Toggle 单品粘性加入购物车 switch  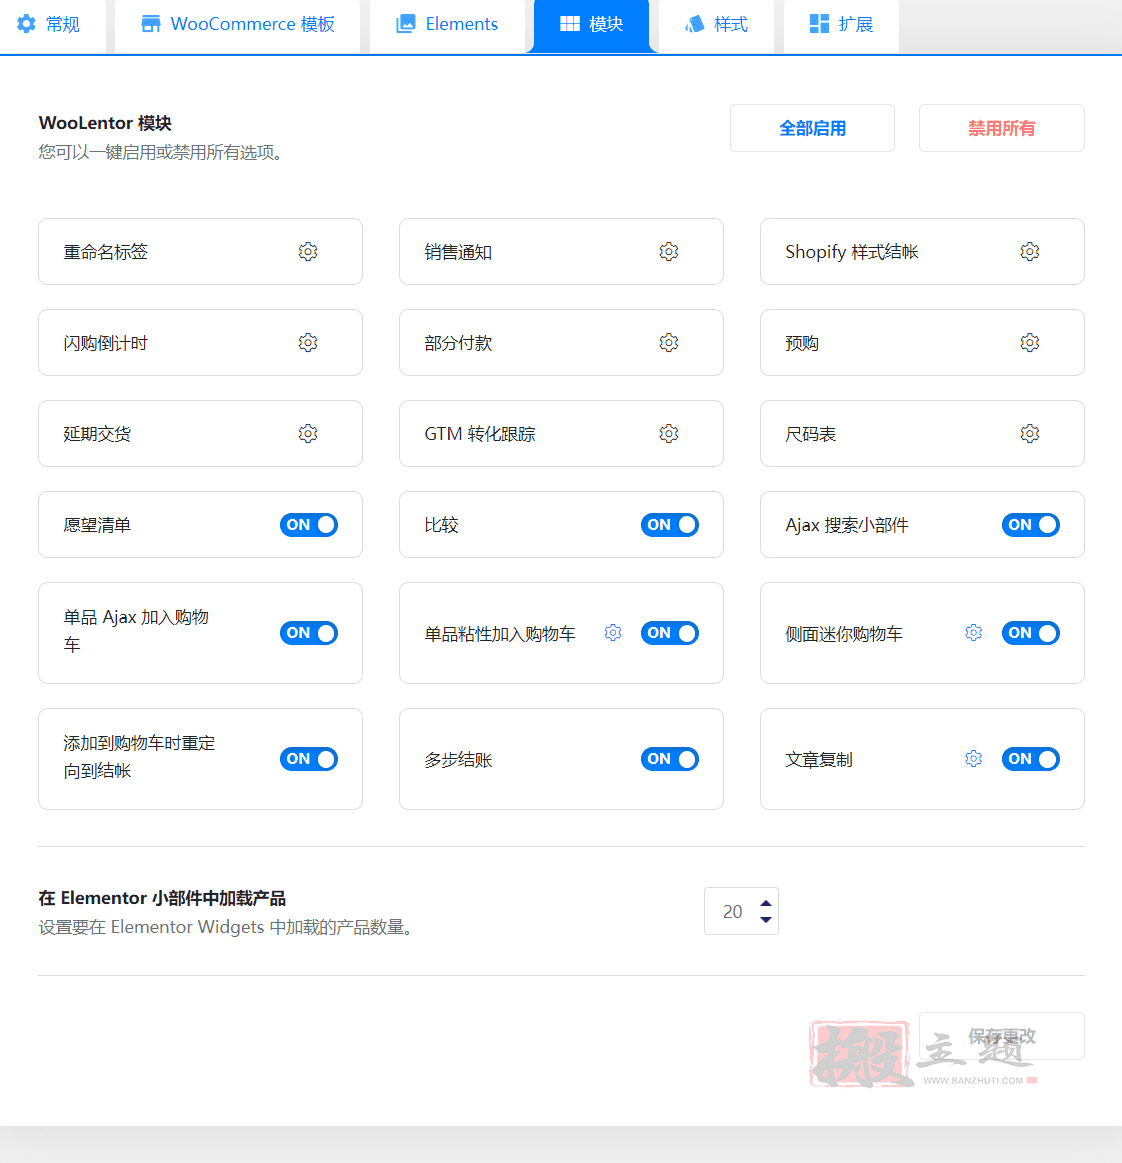(x=670, y=633)
